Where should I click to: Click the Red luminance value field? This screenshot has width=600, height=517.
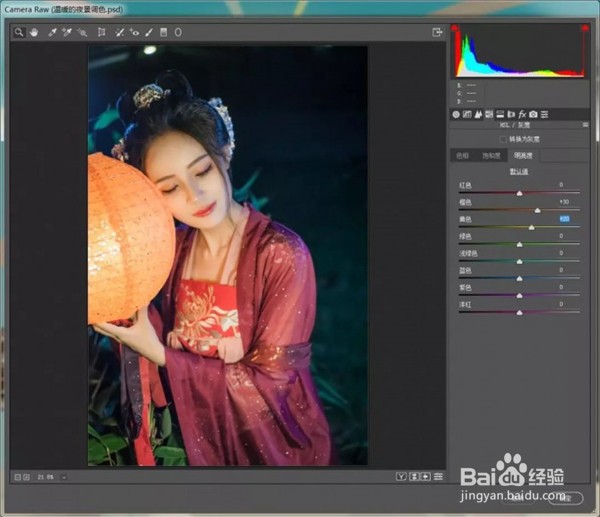[x=561, y=185]
